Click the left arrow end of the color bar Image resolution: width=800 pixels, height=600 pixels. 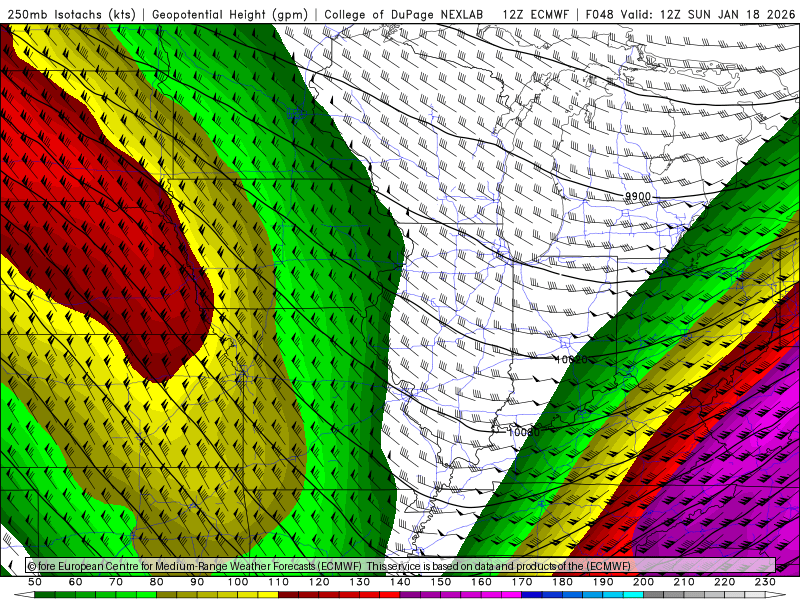click(24, 595)
